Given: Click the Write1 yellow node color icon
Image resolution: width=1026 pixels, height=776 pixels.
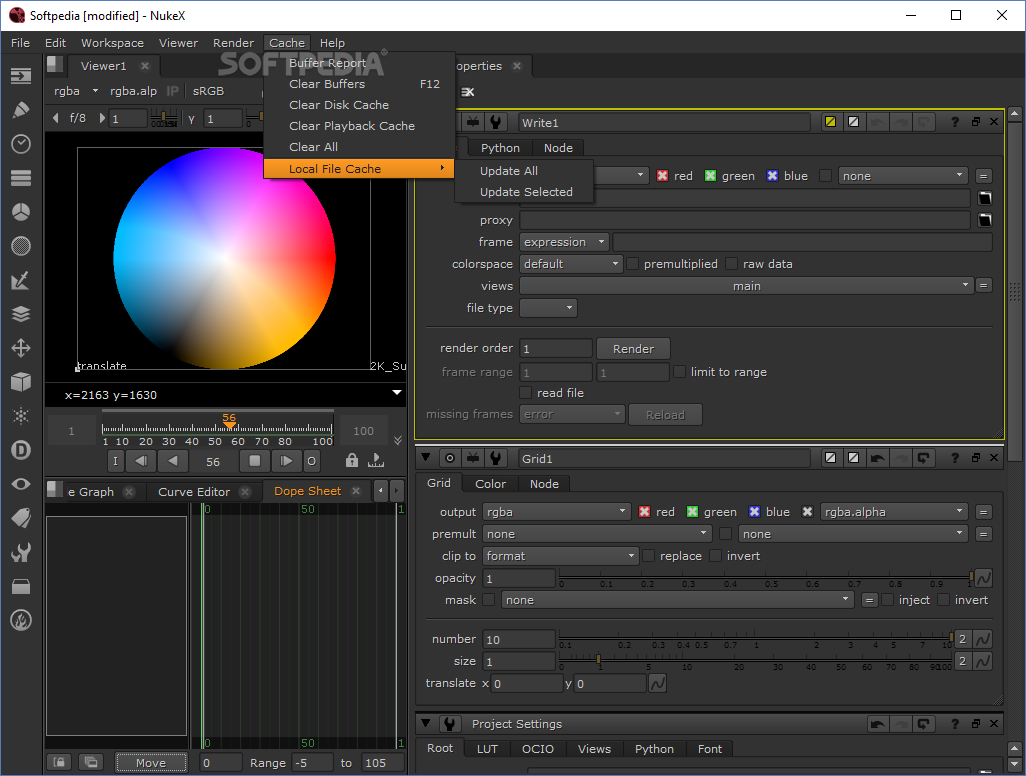Looking at the screenshot, I should click(830, 122).
